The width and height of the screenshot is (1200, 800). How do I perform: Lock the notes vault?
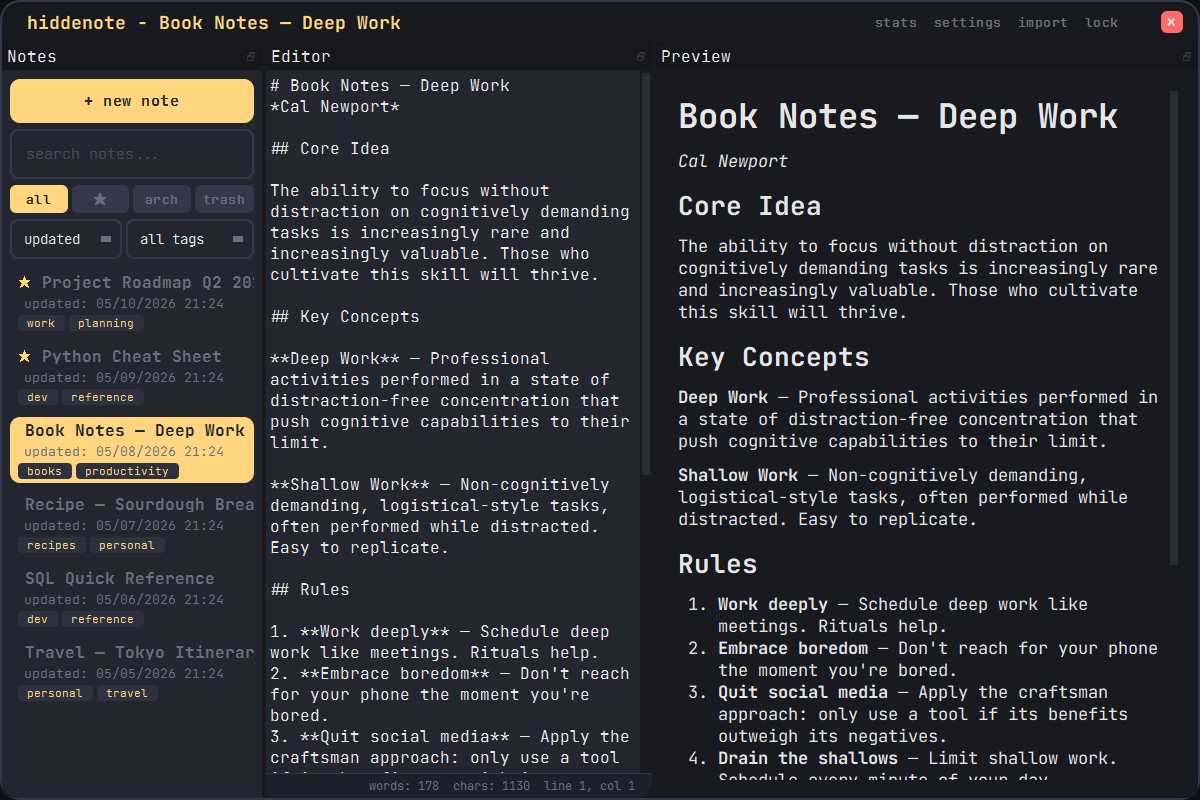[1102, 22]
